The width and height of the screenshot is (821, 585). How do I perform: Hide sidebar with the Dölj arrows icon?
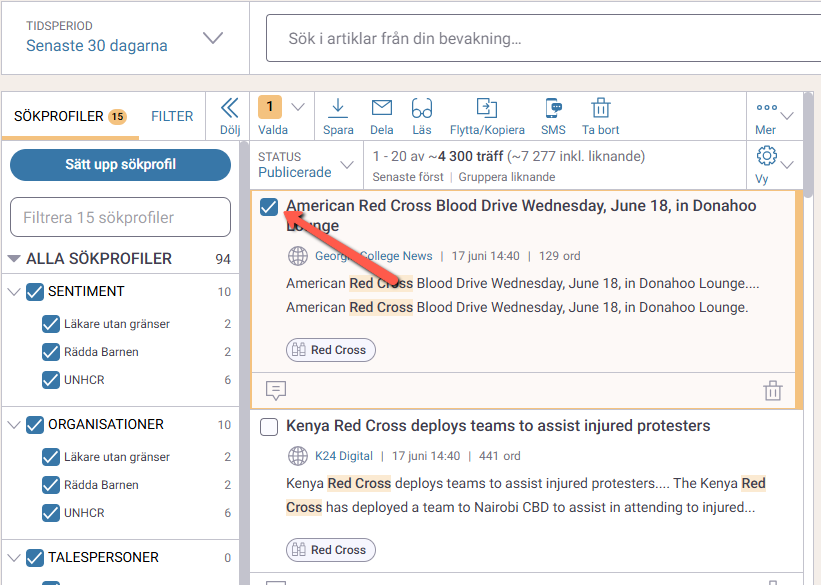(230, 108)
